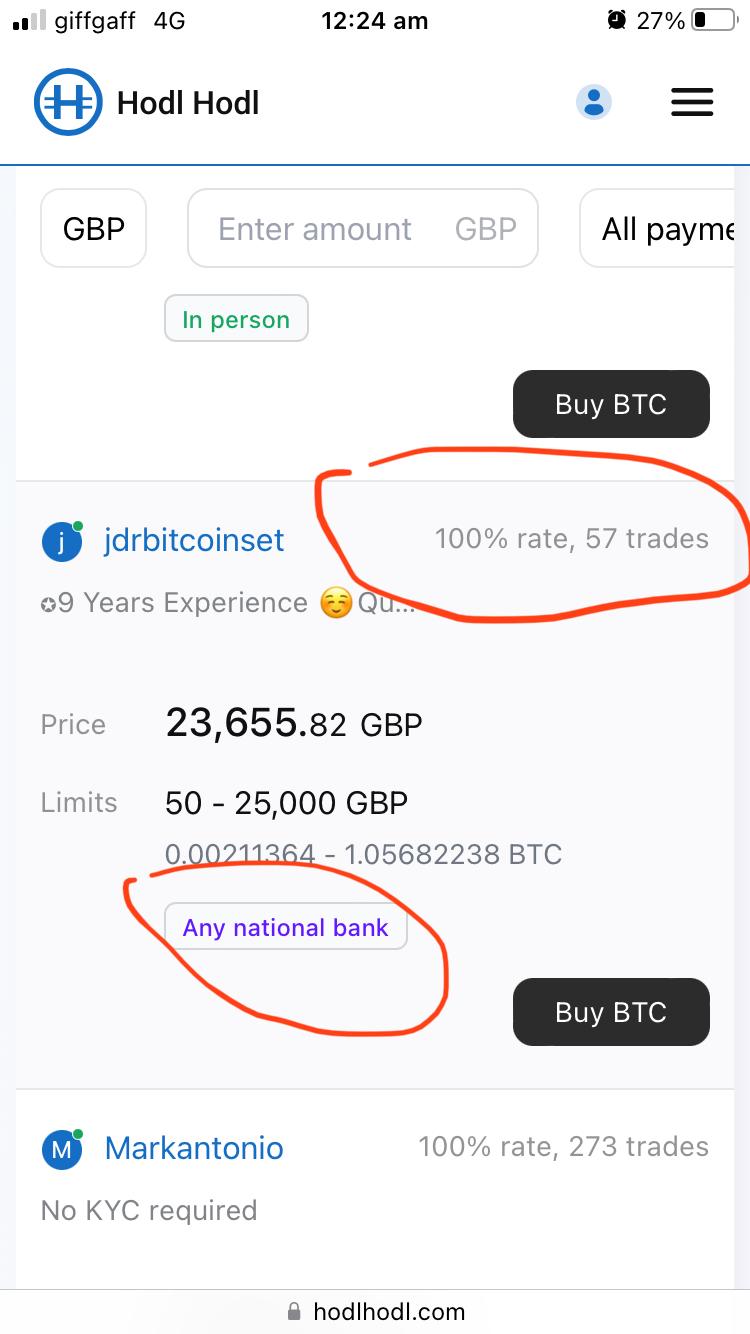Screen dimensions: 750x1334
Task: Open the user account profile icon
Action: [x=593, y=102]
